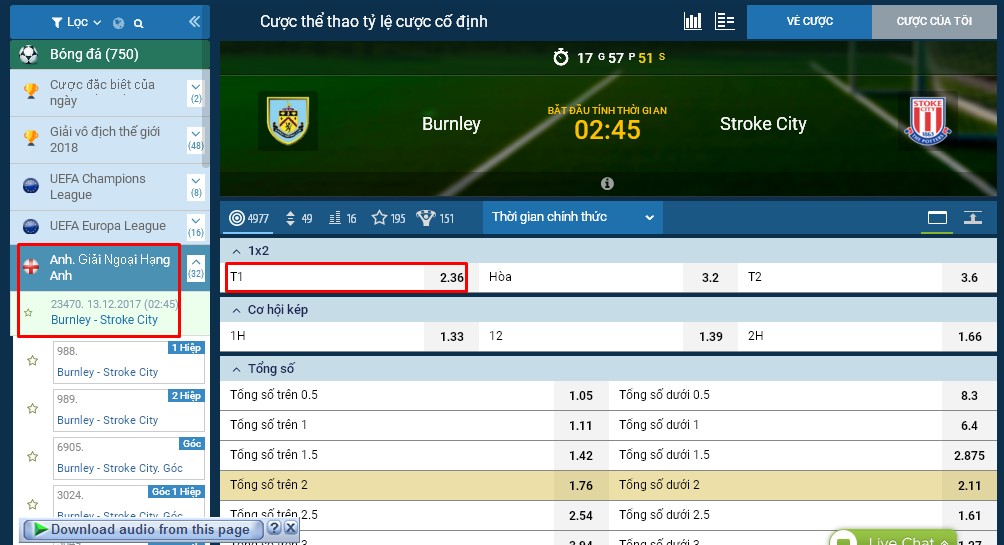Bet on 1H at 1.33

349,336
